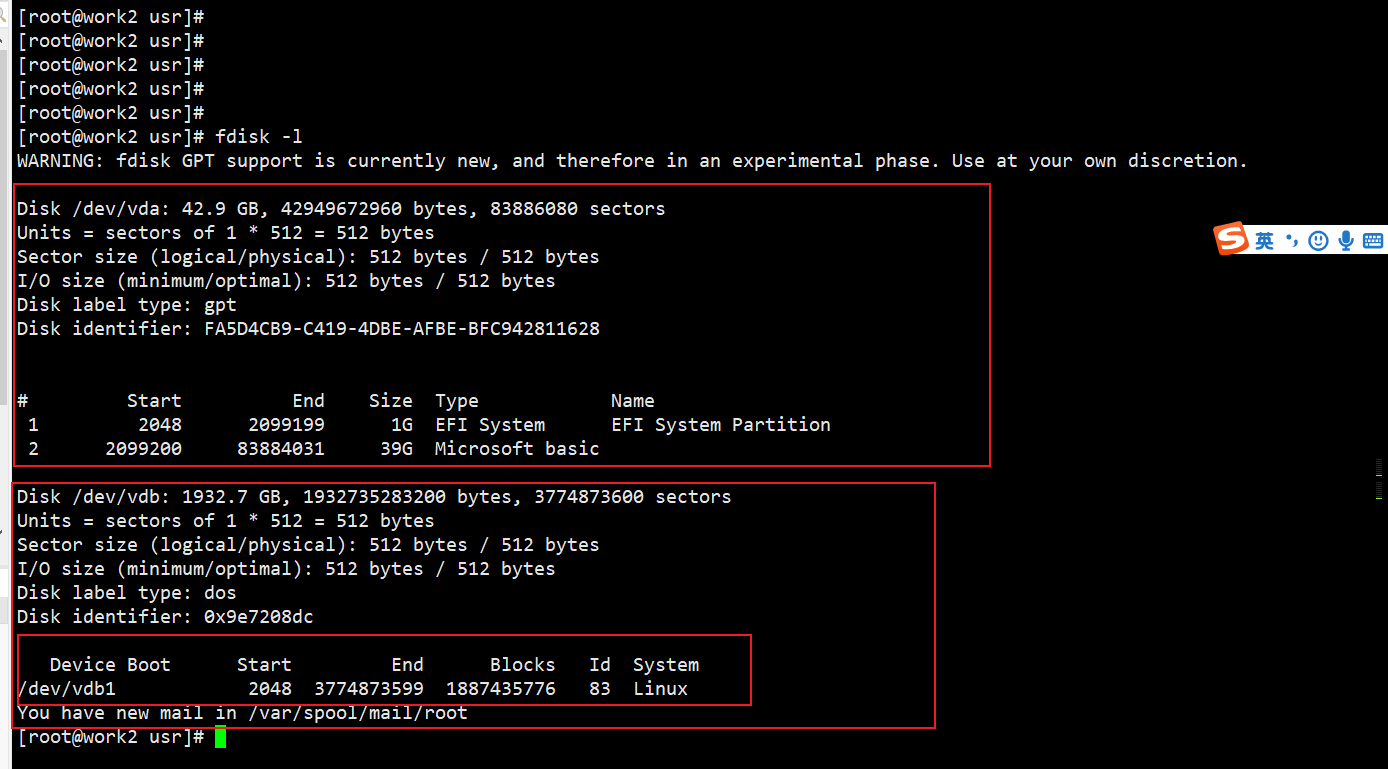This screenshot has width=1388, height=769.
Task: Click the 'Name' column header in vda table
Action: point(633,401)
